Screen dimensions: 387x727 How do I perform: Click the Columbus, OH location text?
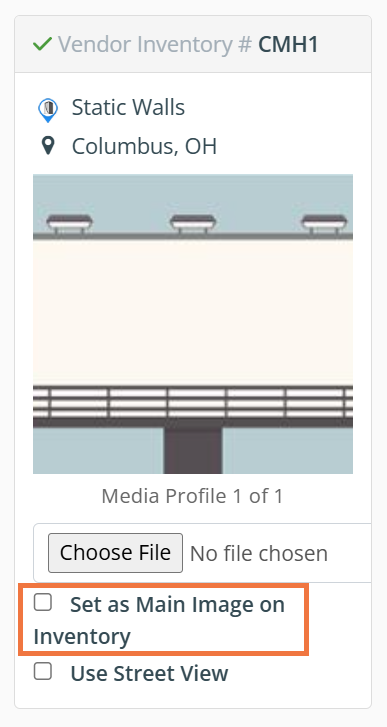point(144,146)
